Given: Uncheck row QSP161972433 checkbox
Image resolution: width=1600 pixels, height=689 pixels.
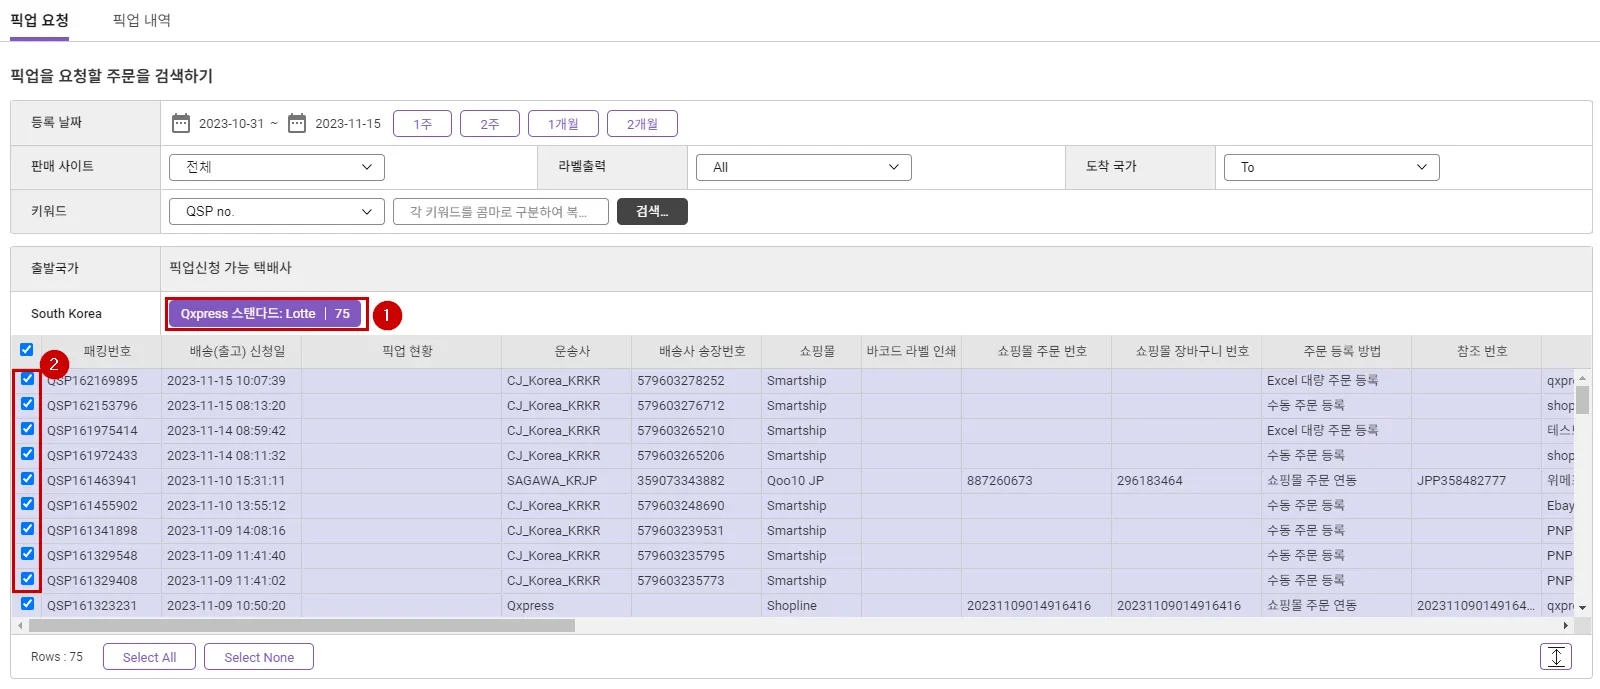Looking at the screenshot, I should click(27, 454).
